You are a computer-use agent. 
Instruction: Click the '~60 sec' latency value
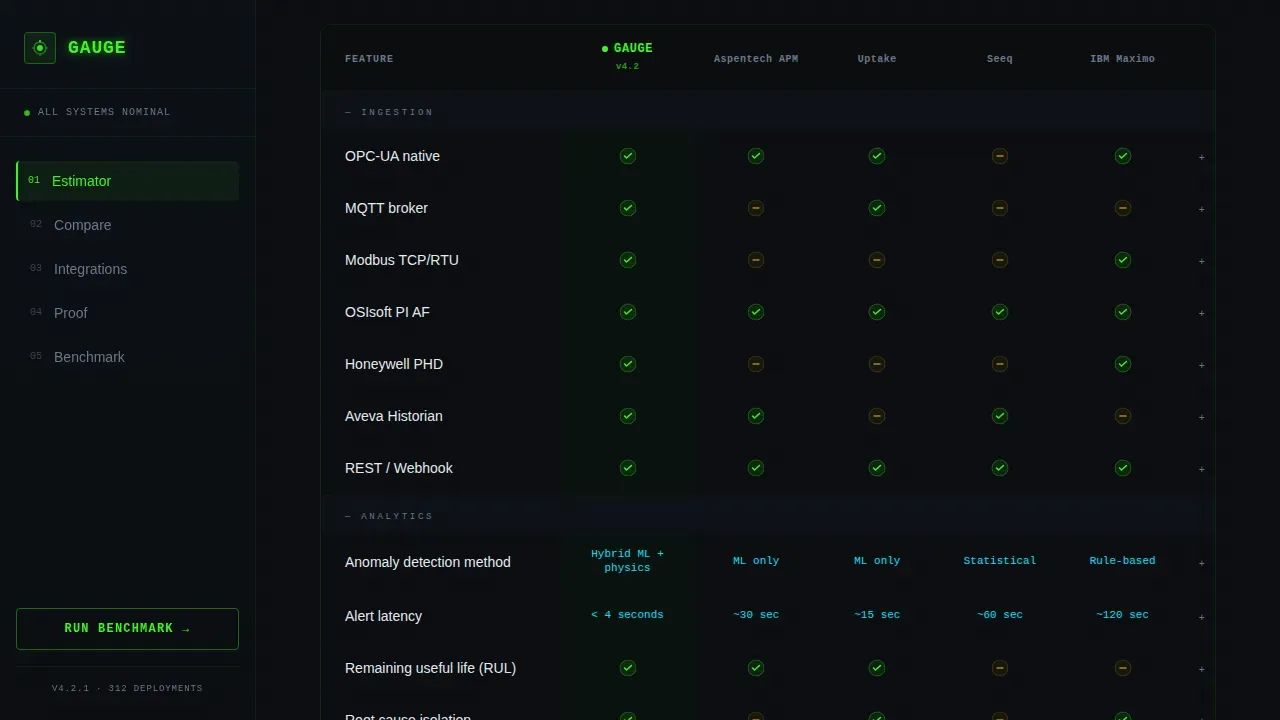1000,615
